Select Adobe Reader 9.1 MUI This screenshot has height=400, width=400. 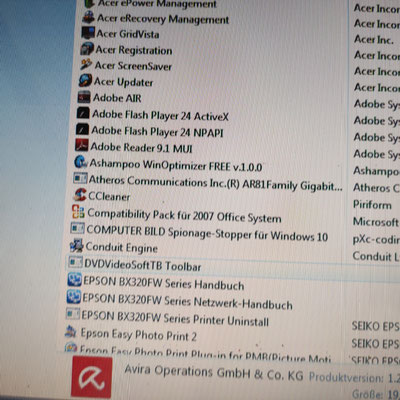pos(142,147)
